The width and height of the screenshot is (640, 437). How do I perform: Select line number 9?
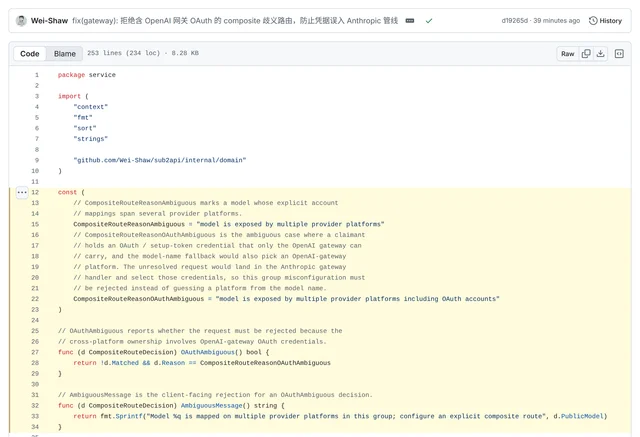(37, 160)
